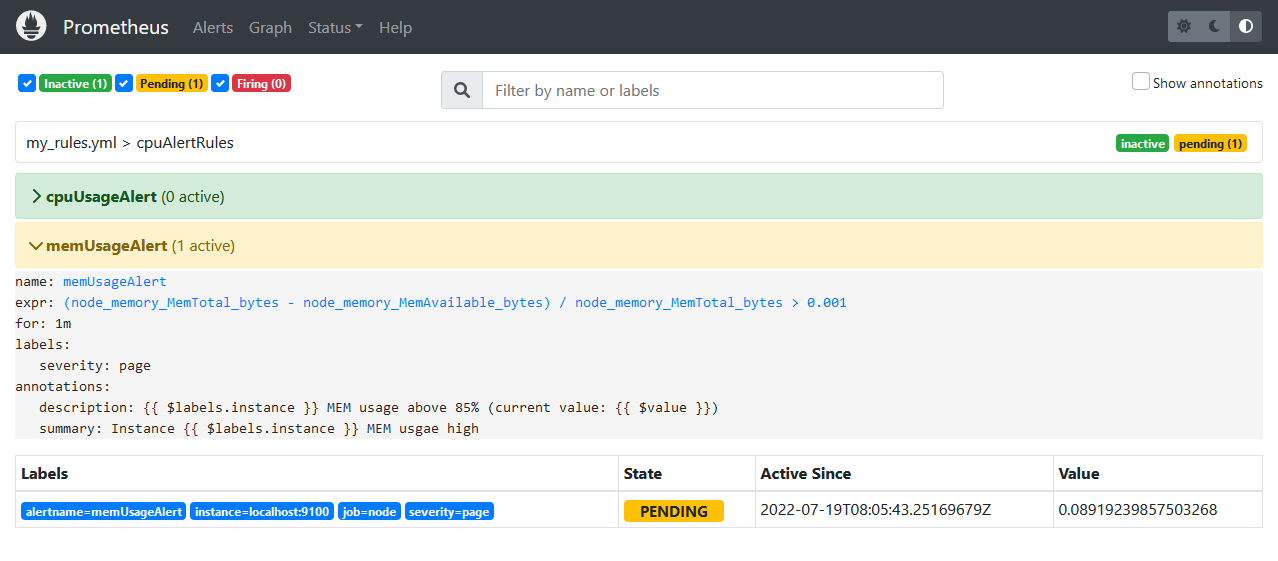Click the green Inactive (1) badge
Screen dimensions: 1278x561
75,84
